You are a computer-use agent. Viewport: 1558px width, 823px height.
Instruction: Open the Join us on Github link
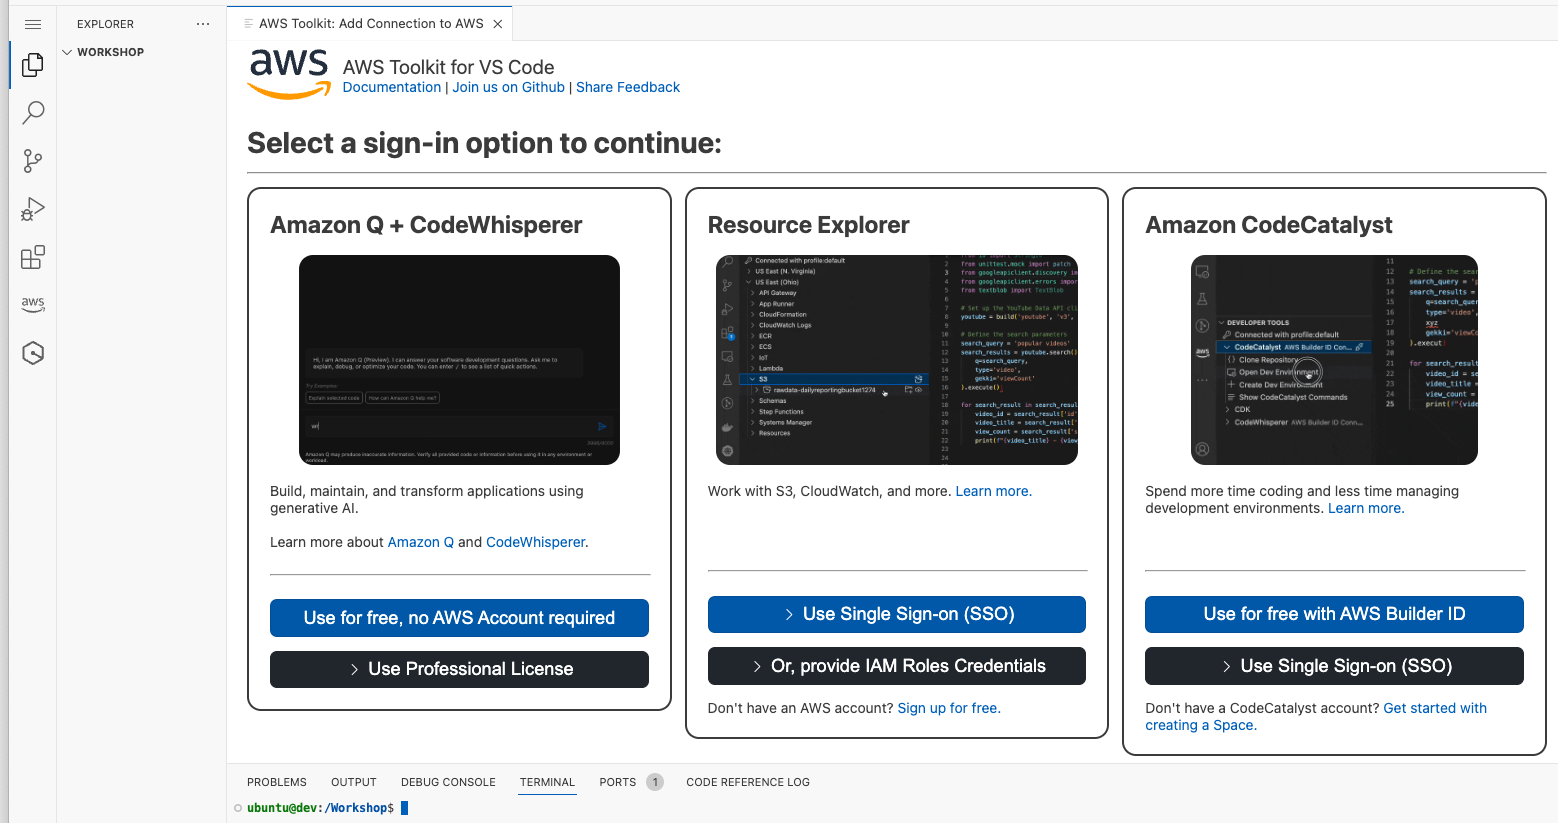[508, 87]
